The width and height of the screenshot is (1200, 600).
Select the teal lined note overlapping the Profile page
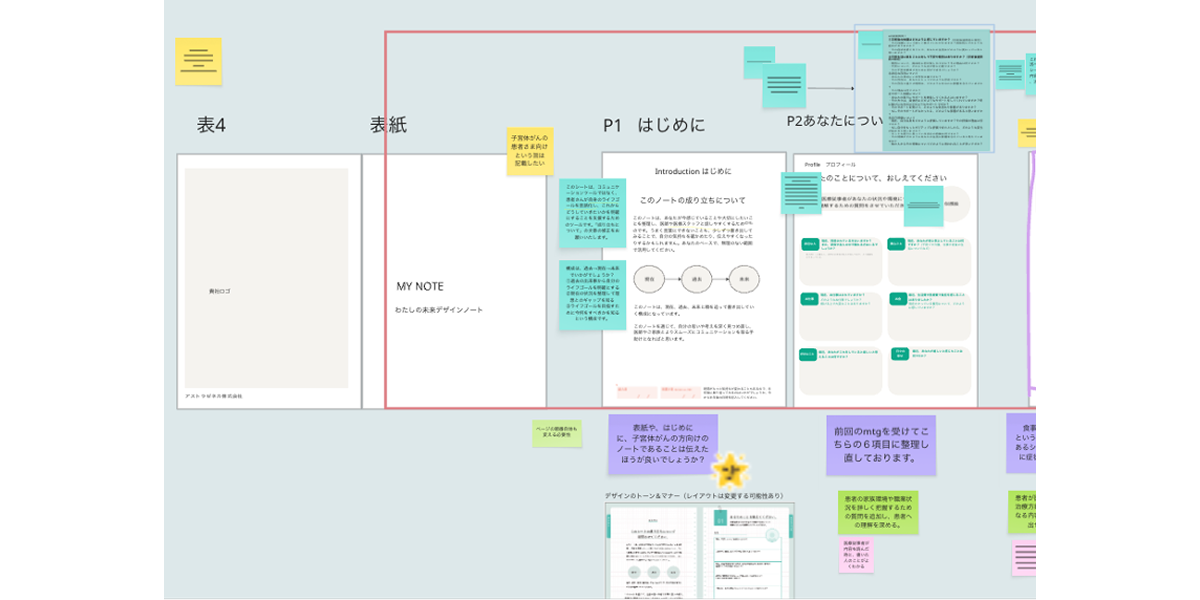[x=801, y=193]
